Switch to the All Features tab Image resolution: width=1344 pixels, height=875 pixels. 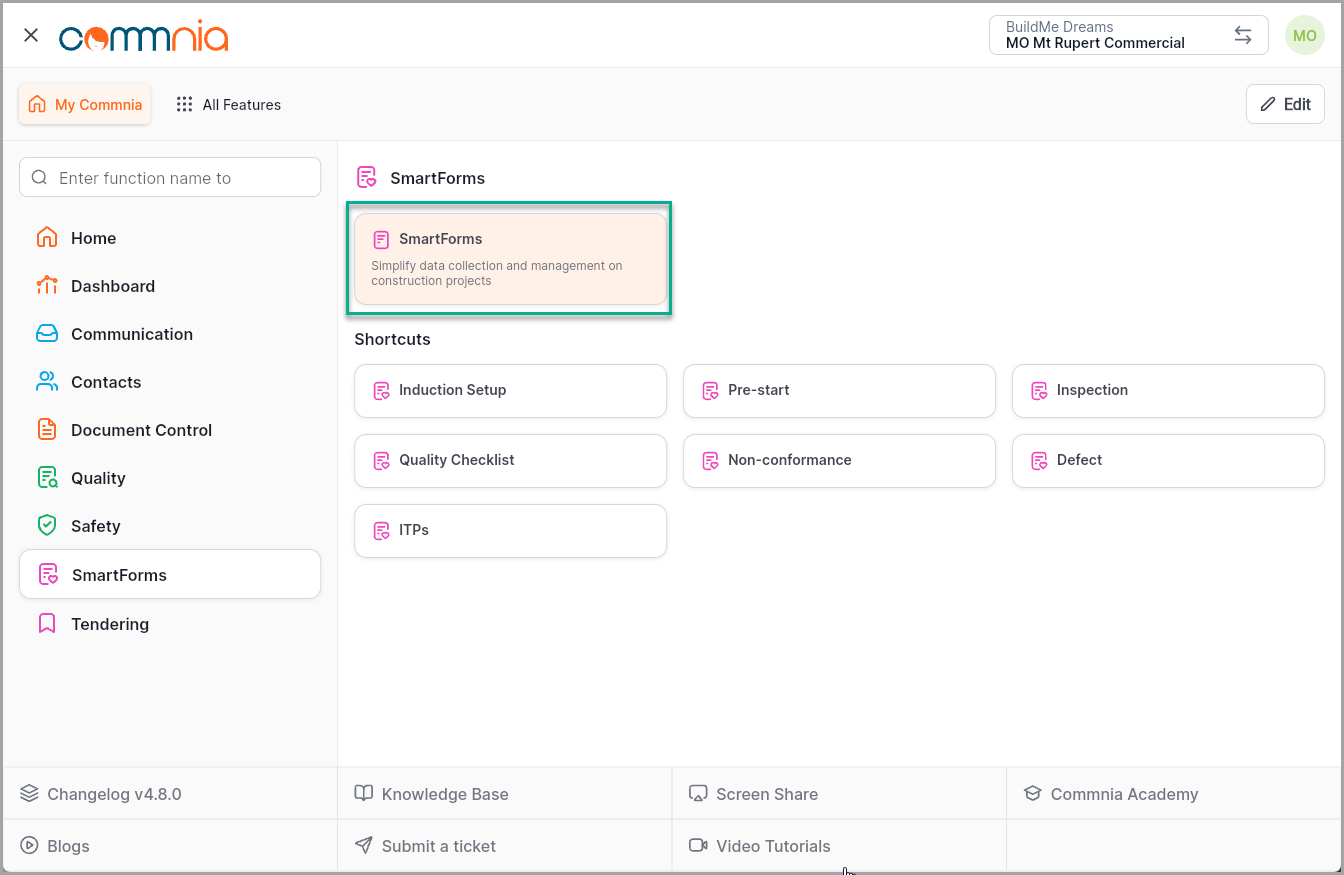[x=228, y=104]
